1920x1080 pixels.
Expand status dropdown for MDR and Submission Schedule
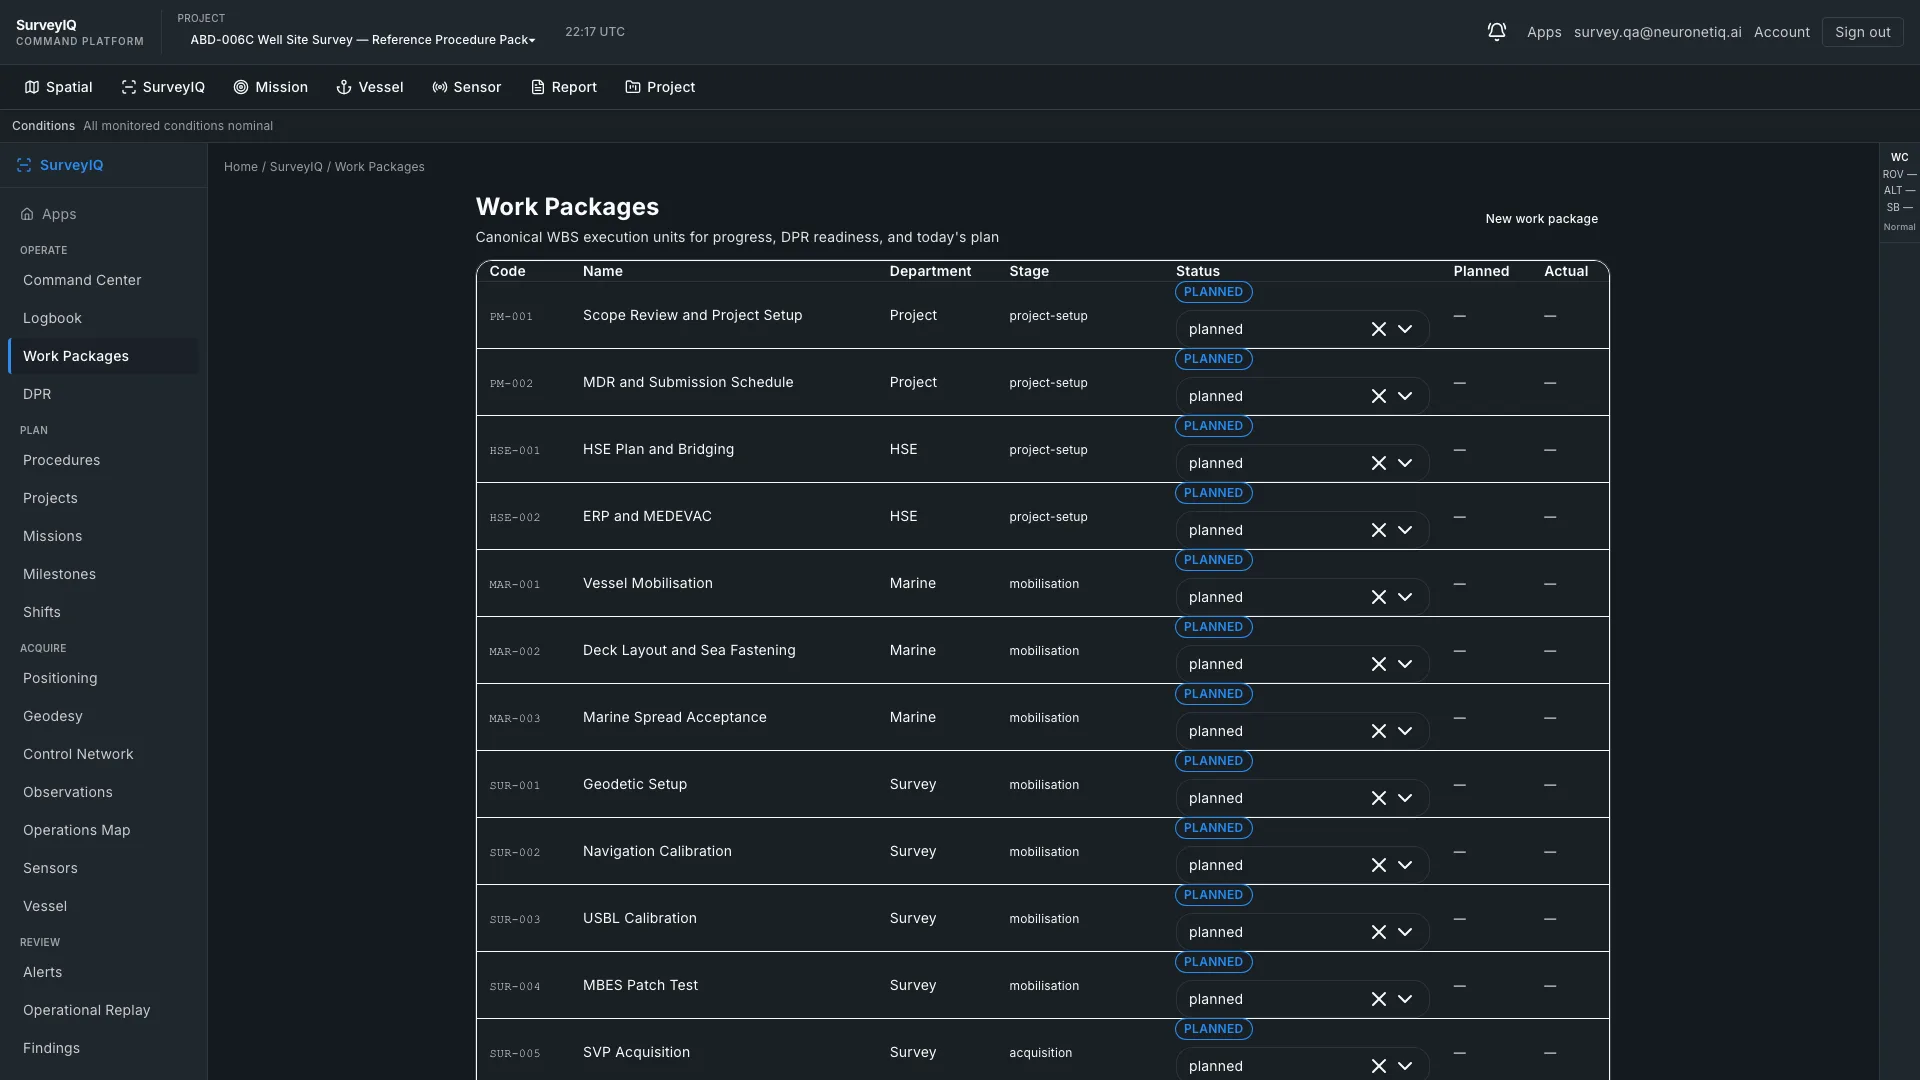1405,396
